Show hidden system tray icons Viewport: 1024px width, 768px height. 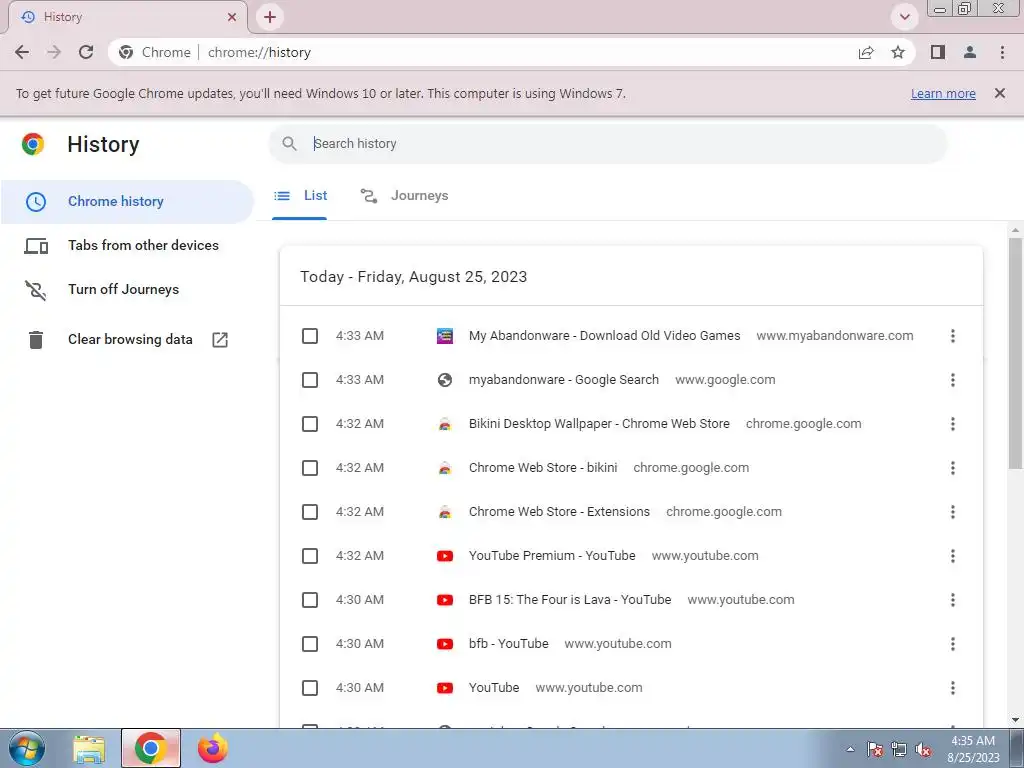(x=850, y=749)
